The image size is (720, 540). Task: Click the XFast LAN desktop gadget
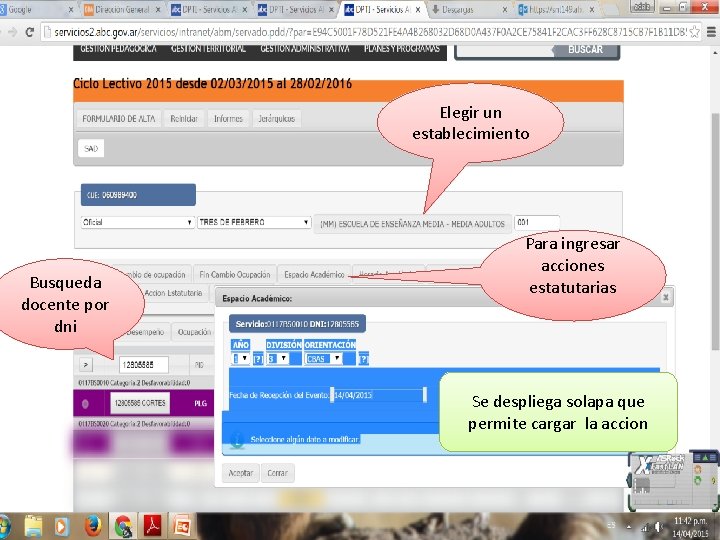673,481
